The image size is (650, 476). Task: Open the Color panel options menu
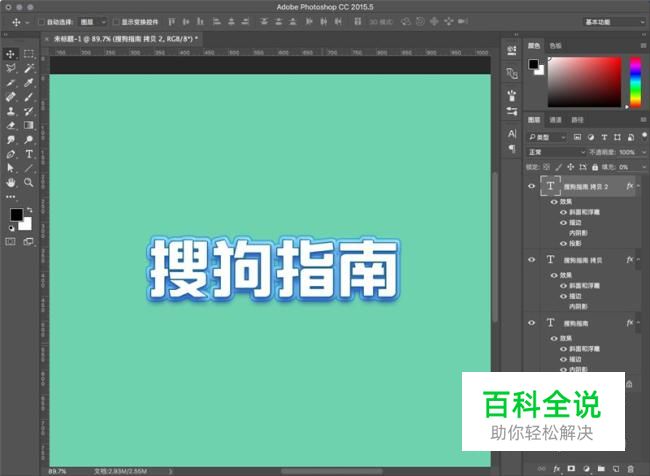coord(643,46)
